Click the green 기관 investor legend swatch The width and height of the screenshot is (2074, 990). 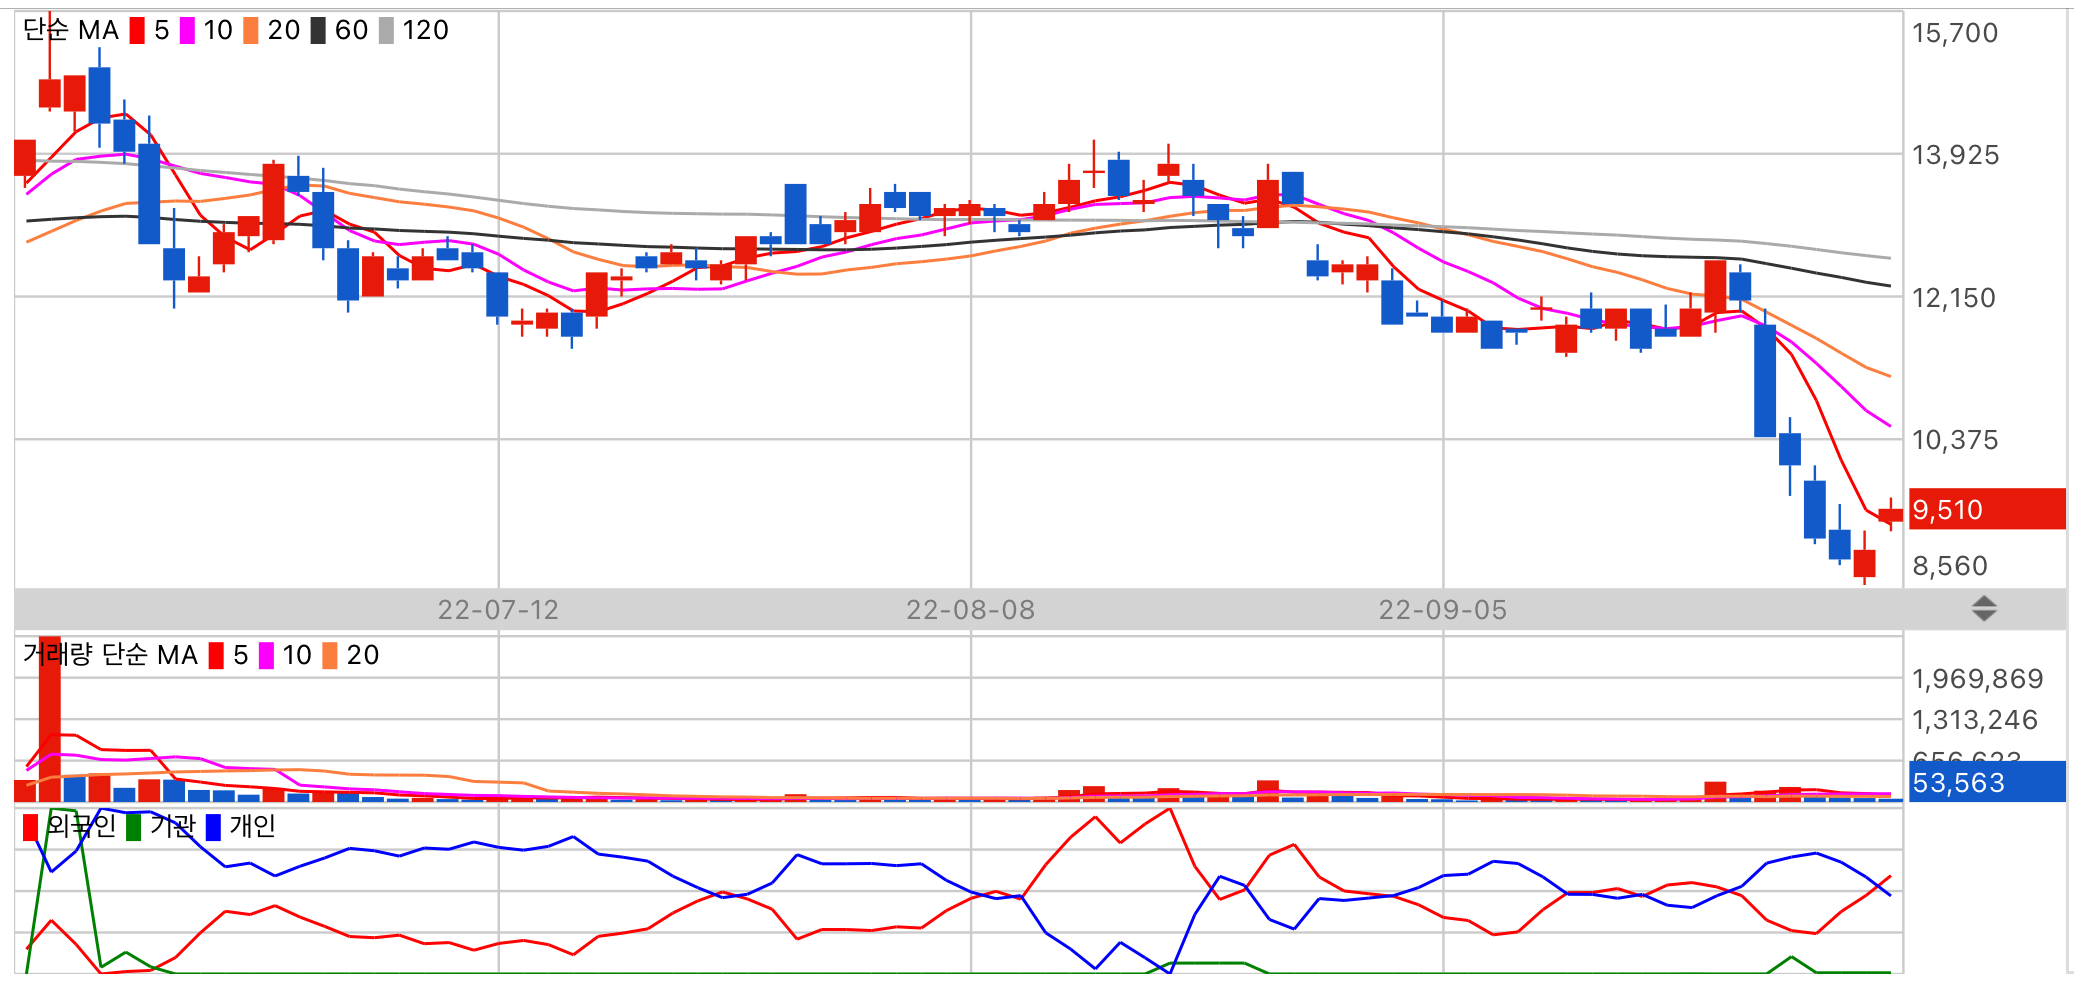click(133, 827)
